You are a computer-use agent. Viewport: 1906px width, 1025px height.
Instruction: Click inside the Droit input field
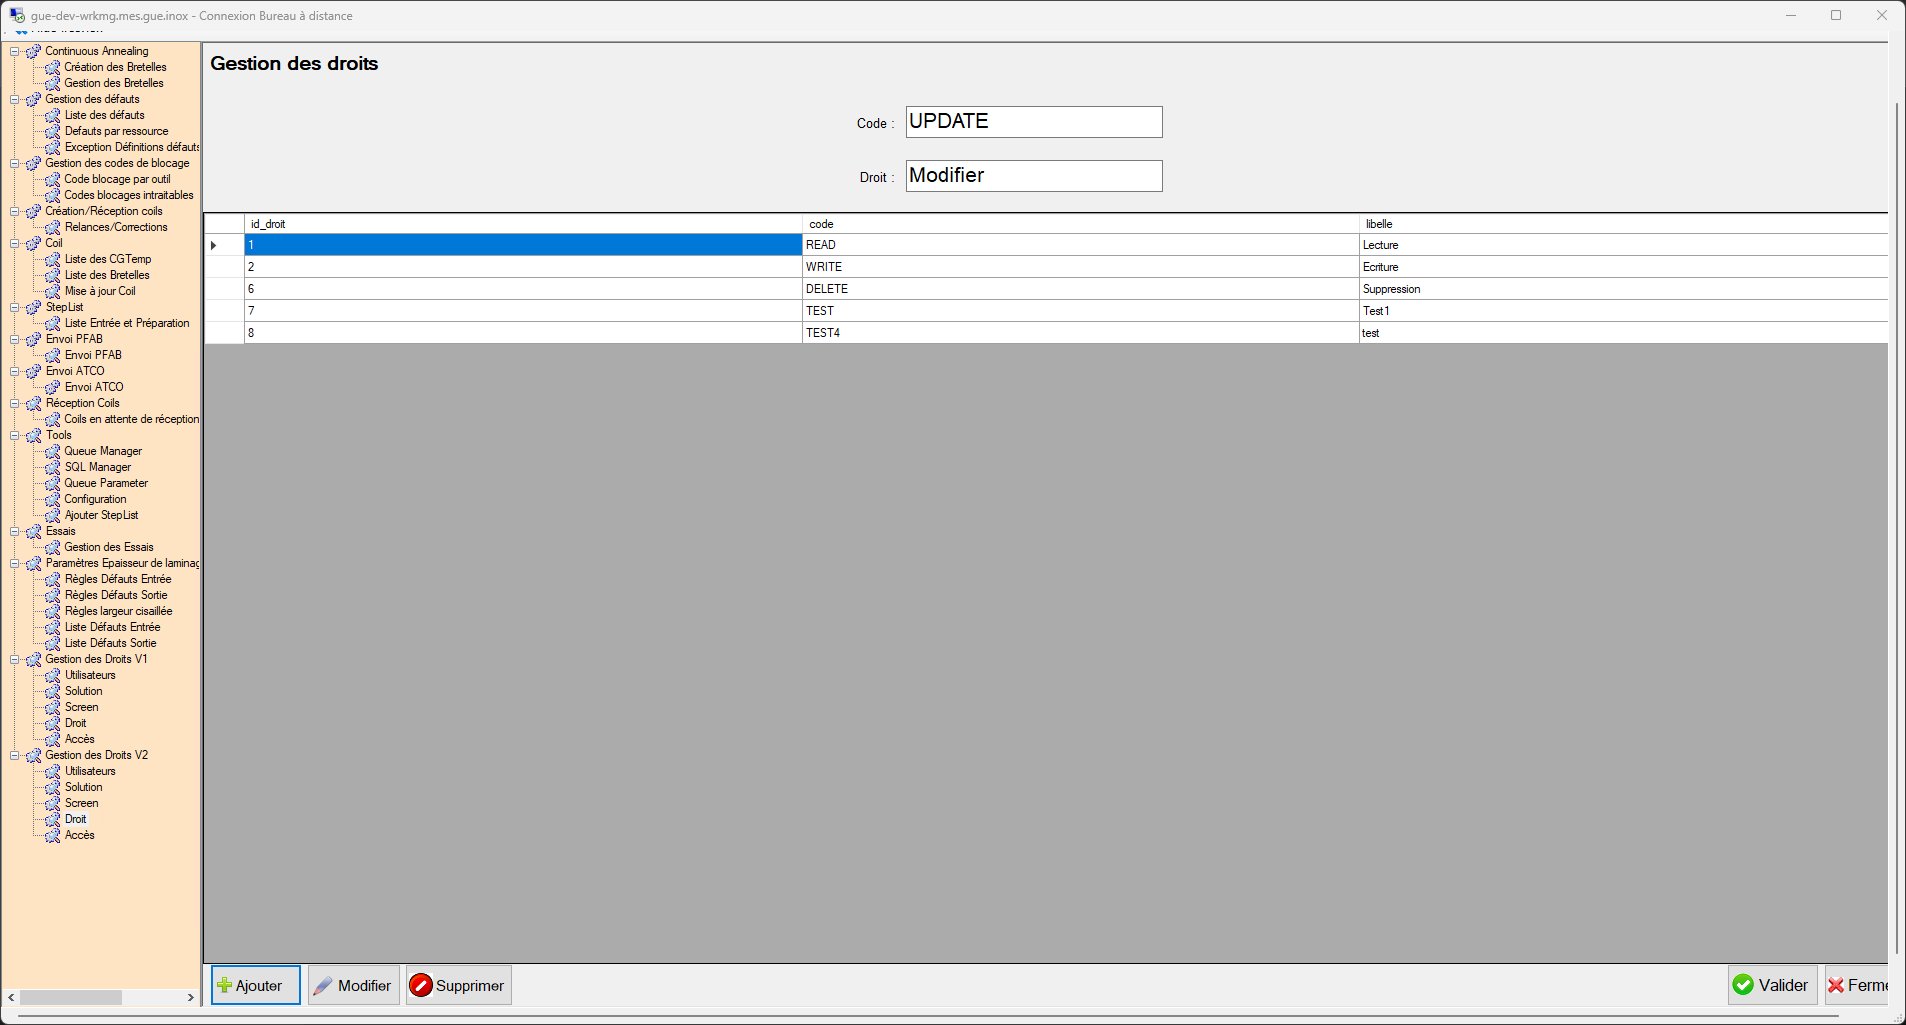pos(1033,176)
